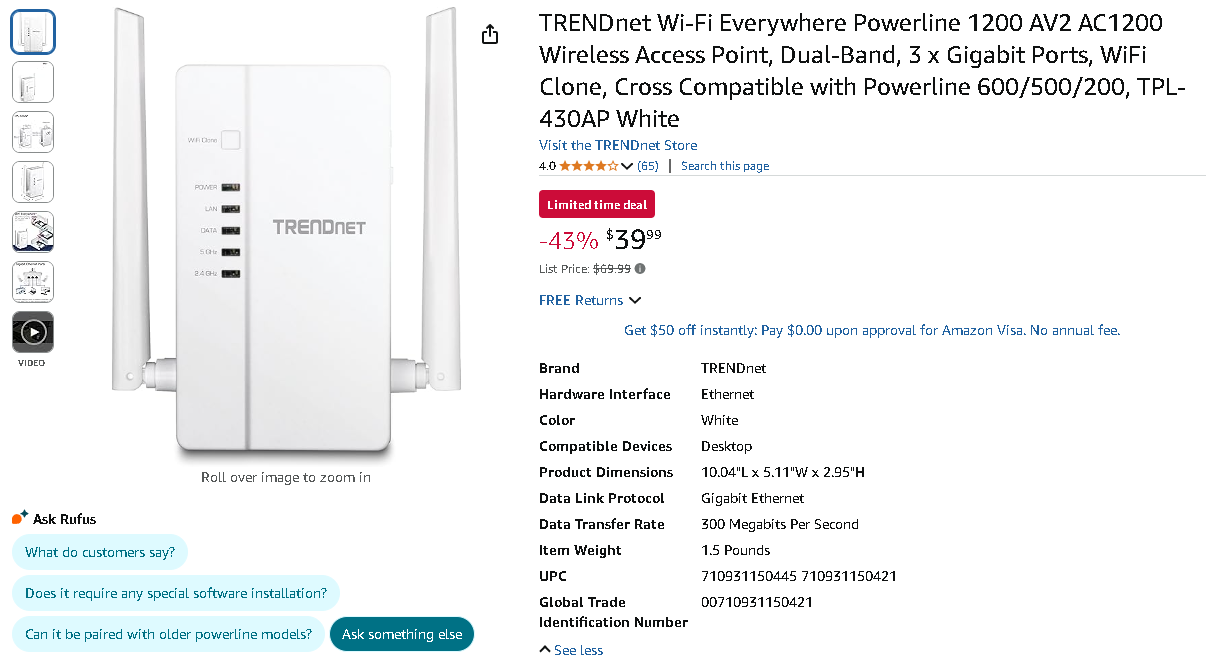This screenshot has height=662, width=1213.
Task: Select the package contents diagram thumbnail
Action: pos(33,231)
